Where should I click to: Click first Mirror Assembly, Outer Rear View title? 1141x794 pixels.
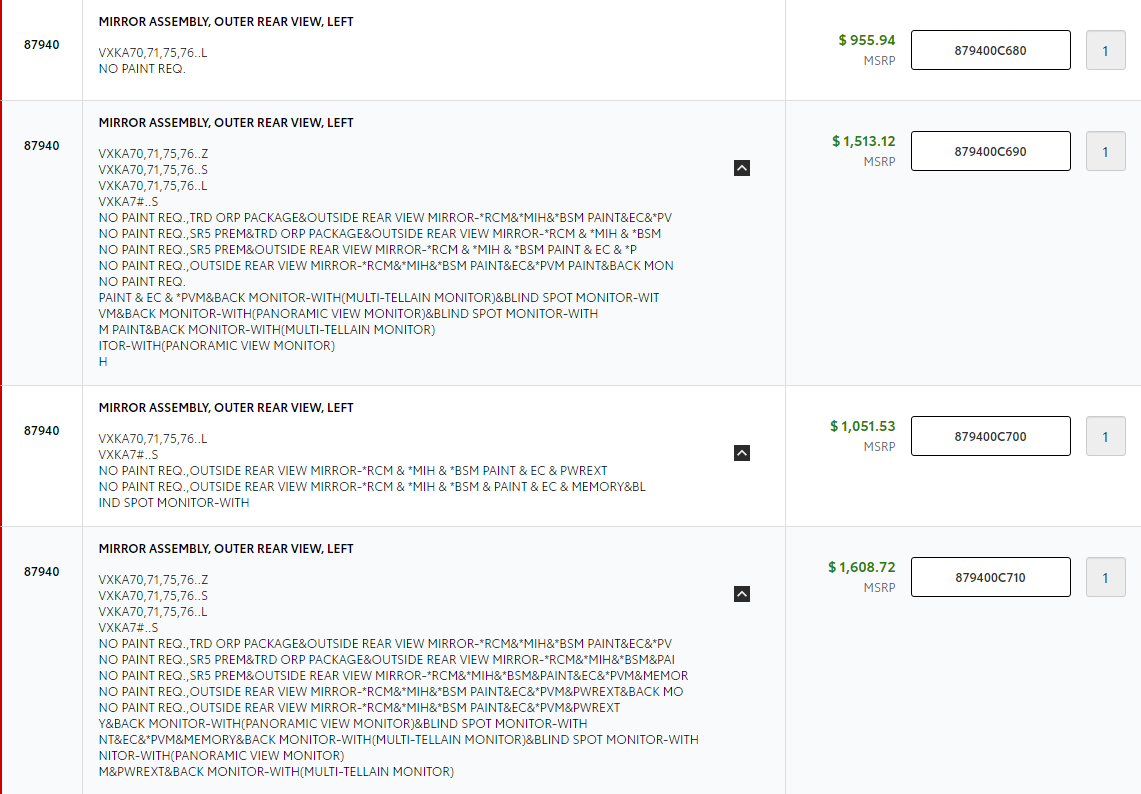pyautogui.click(x=226, y=22)
